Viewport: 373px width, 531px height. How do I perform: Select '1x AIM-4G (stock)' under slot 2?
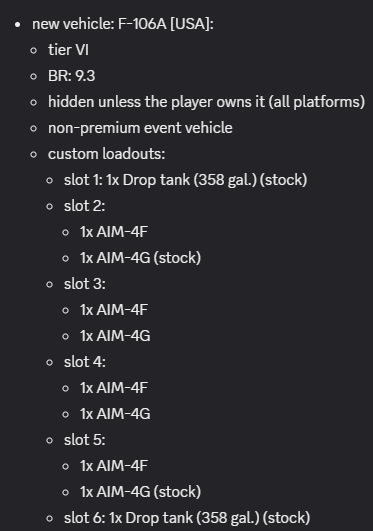click(x=140, y=258)
